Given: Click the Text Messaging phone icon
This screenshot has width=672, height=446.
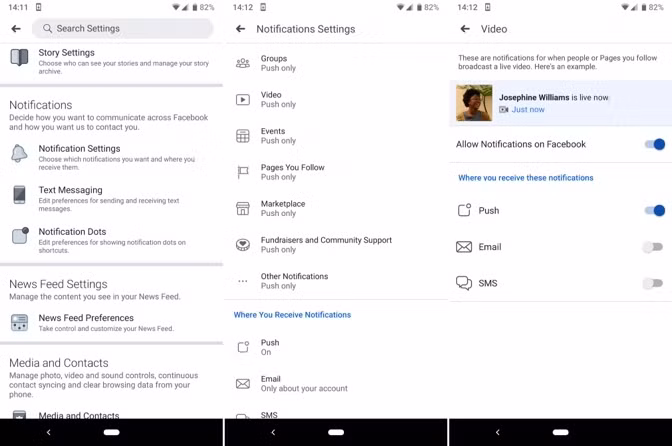Looking at the screenshot, I should click(19, 195).
